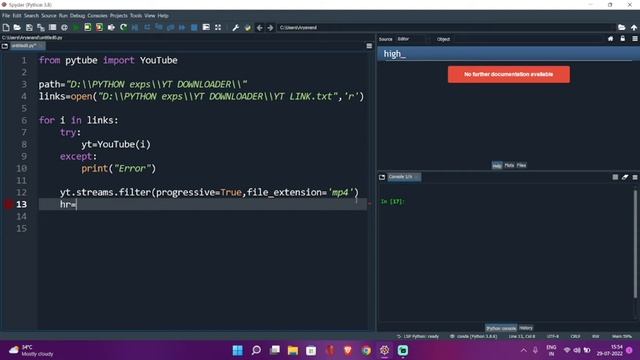
Task: Save the current file
Action: [x=29, y=27]
